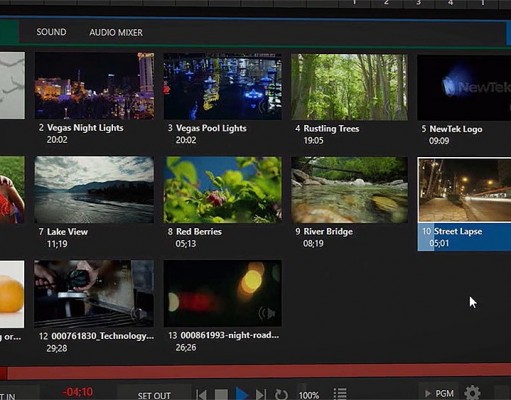Click the audio speaker icon on Rustling Trees thumbnail
Screen dimensions: 511x400
coord(393,107)
